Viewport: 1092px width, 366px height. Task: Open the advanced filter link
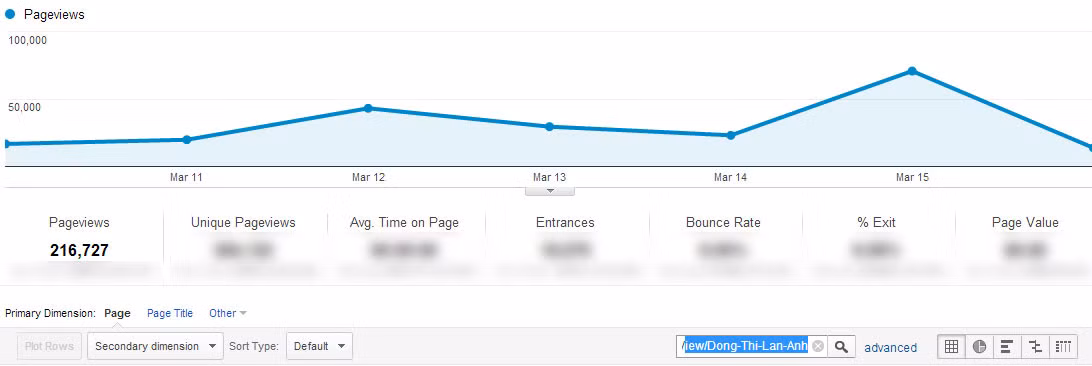click(x=891, y=347)
